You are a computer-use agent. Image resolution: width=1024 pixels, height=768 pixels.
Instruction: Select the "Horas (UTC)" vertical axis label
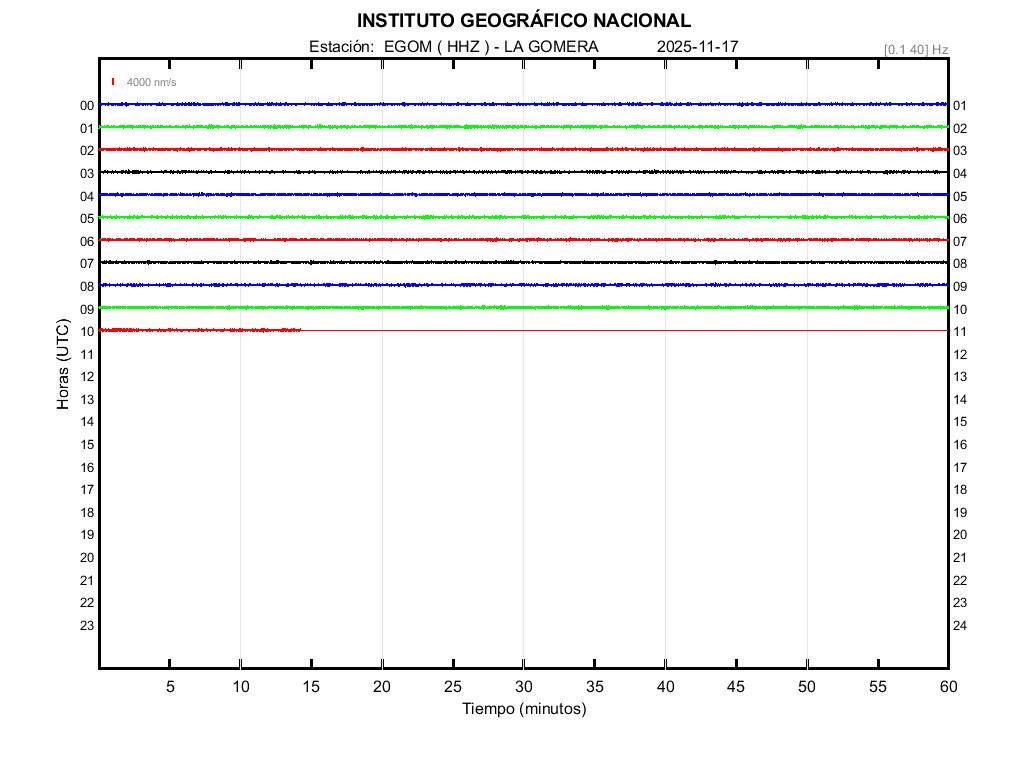pyautogui.click(x=63, y=365)
